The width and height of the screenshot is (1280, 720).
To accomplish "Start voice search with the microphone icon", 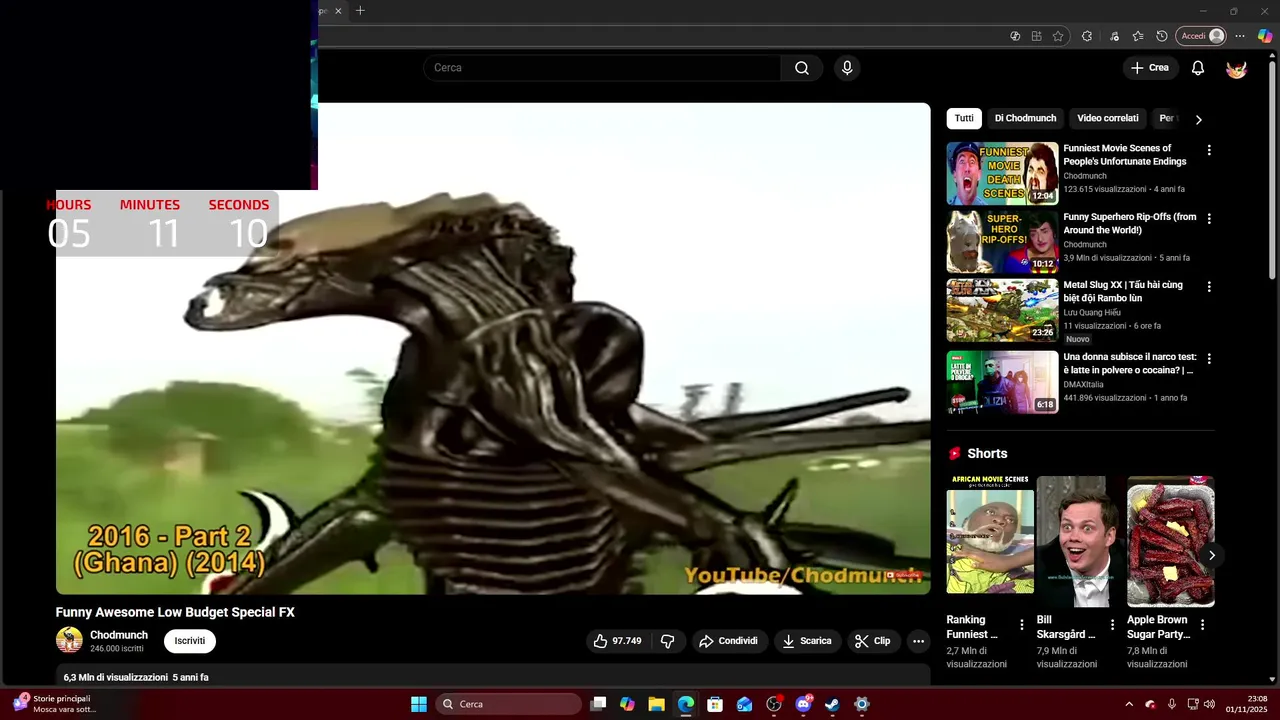I will pyautogui.click(x=847, y=68).
